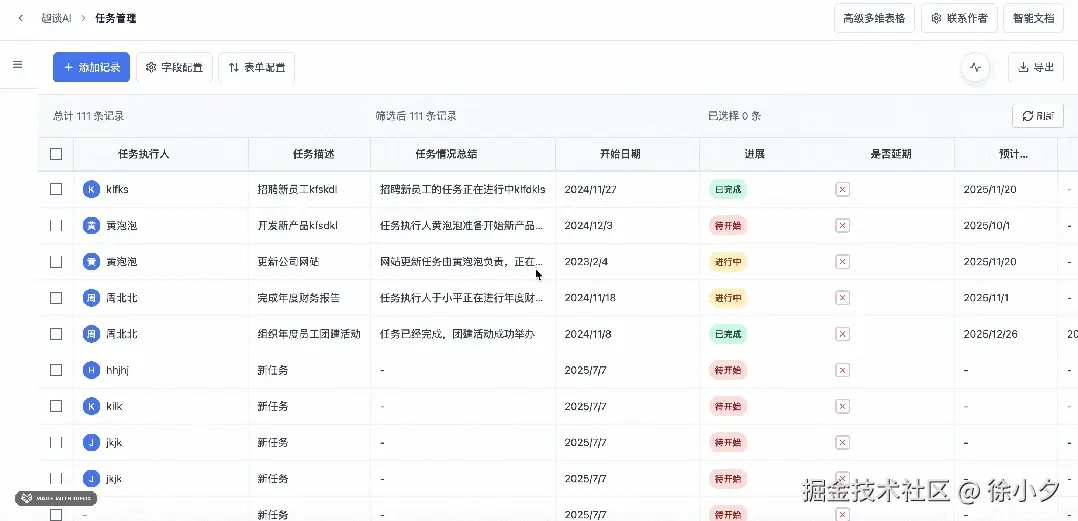The image size is (1078, 521).
Task: Click the expected date 2025/12/26
Action: click(990, 334)
